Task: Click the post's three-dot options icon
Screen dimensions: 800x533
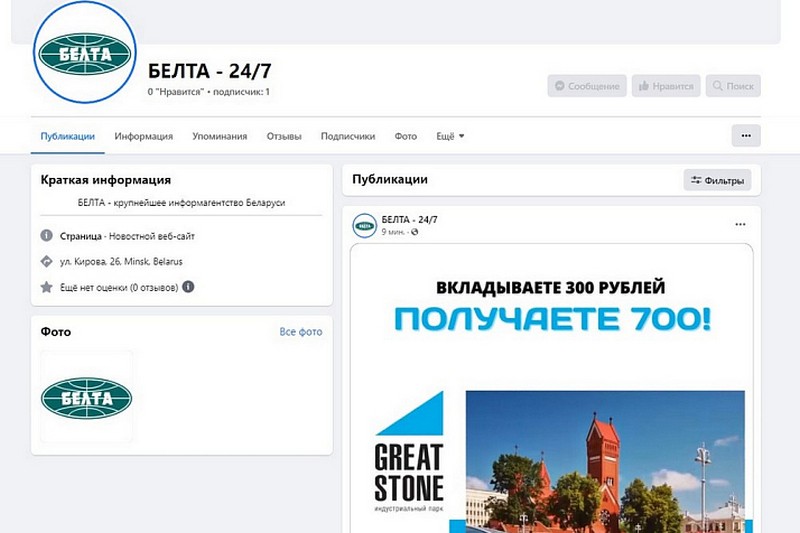Action: coord(740,224)
